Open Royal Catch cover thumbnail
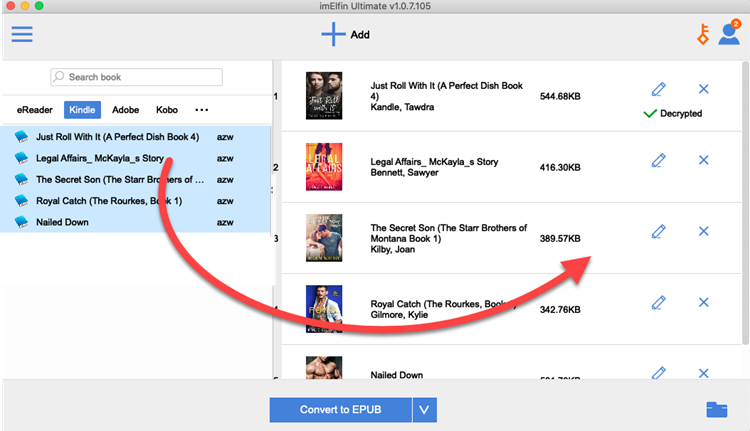Screen dimensions: 750x431 pyautogui.click(x=324, y=309)
